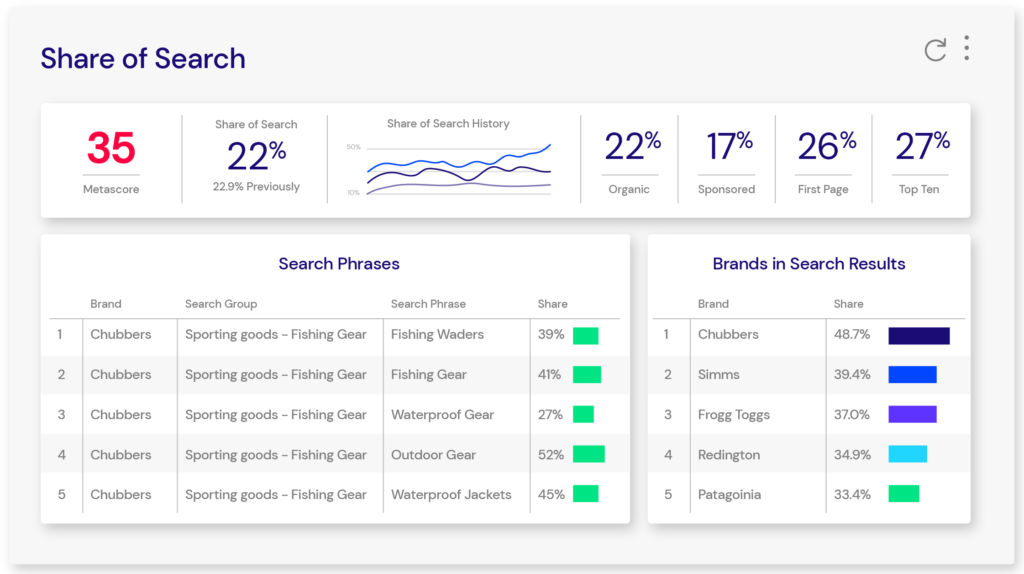1024x574 pixels.
Task: Select Chubbers in Brands in Search Results
Action: pos(728,334)
